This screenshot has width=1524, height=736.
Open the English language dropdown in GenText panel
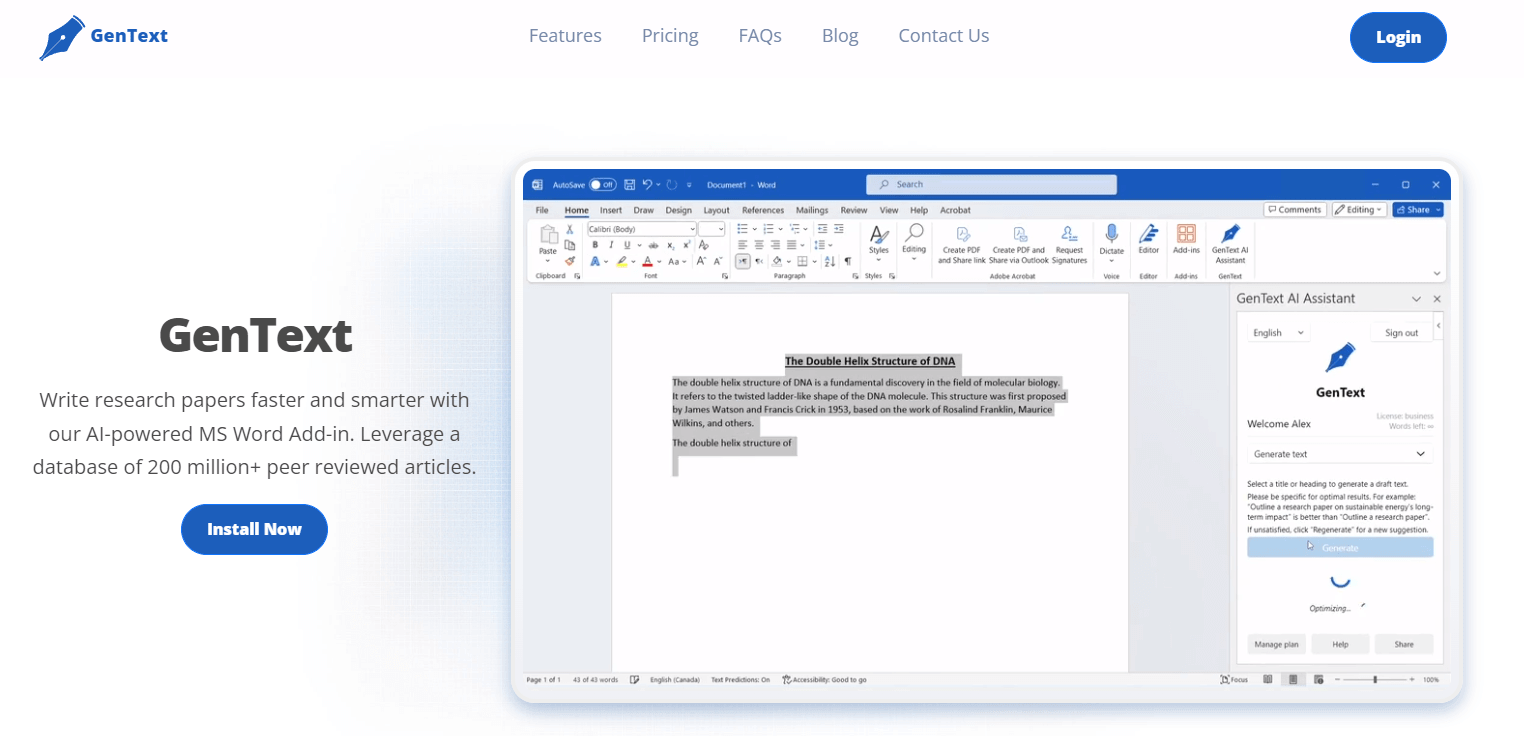click(x=1278, y=333)
